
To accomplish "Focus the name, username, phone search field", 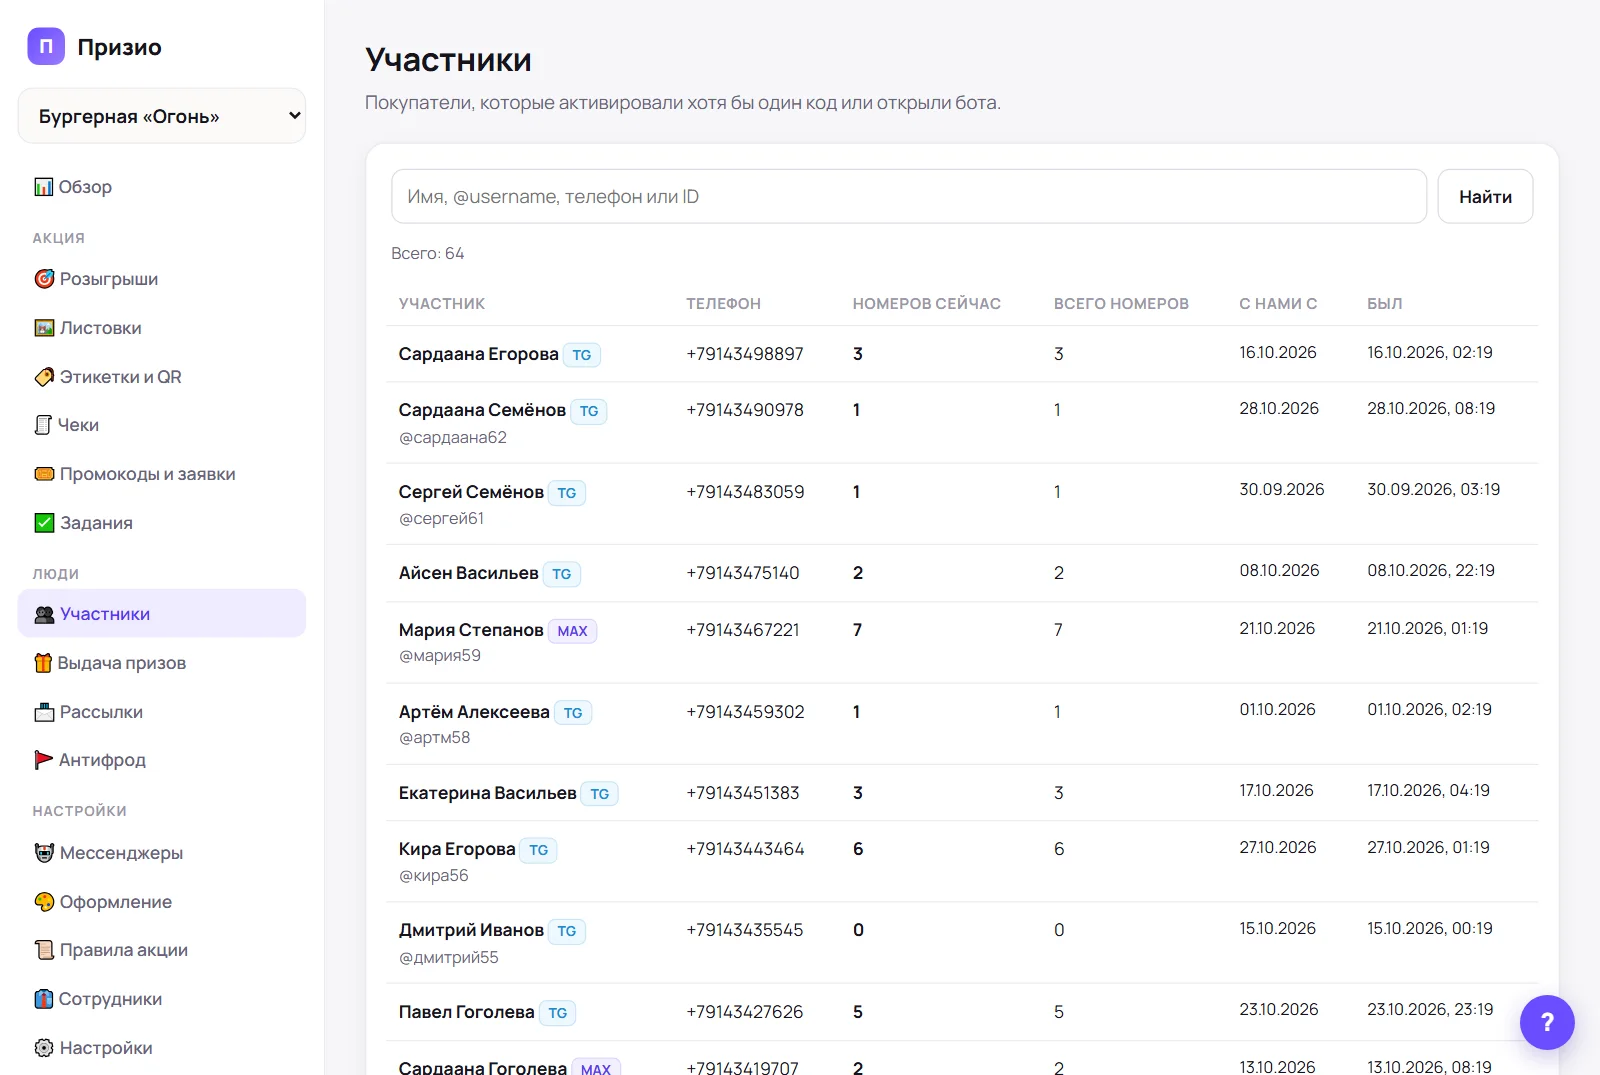I will tap(909, 197).
